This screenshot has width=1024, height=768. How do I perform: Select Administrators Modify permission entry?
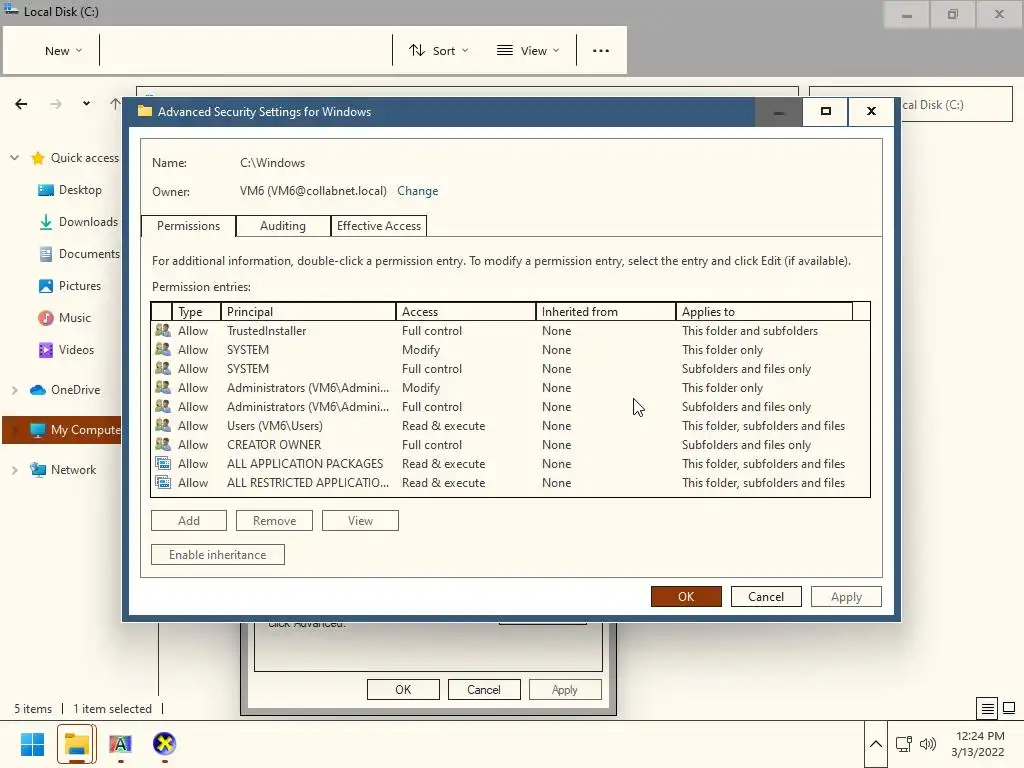510,387
